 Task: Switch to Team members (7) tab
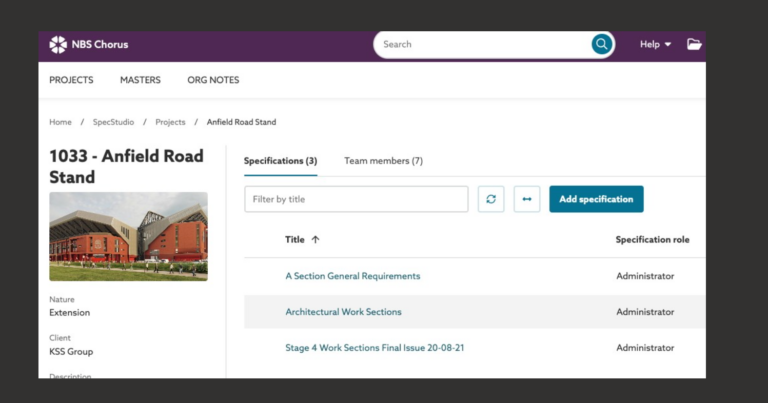coord(383,161)
